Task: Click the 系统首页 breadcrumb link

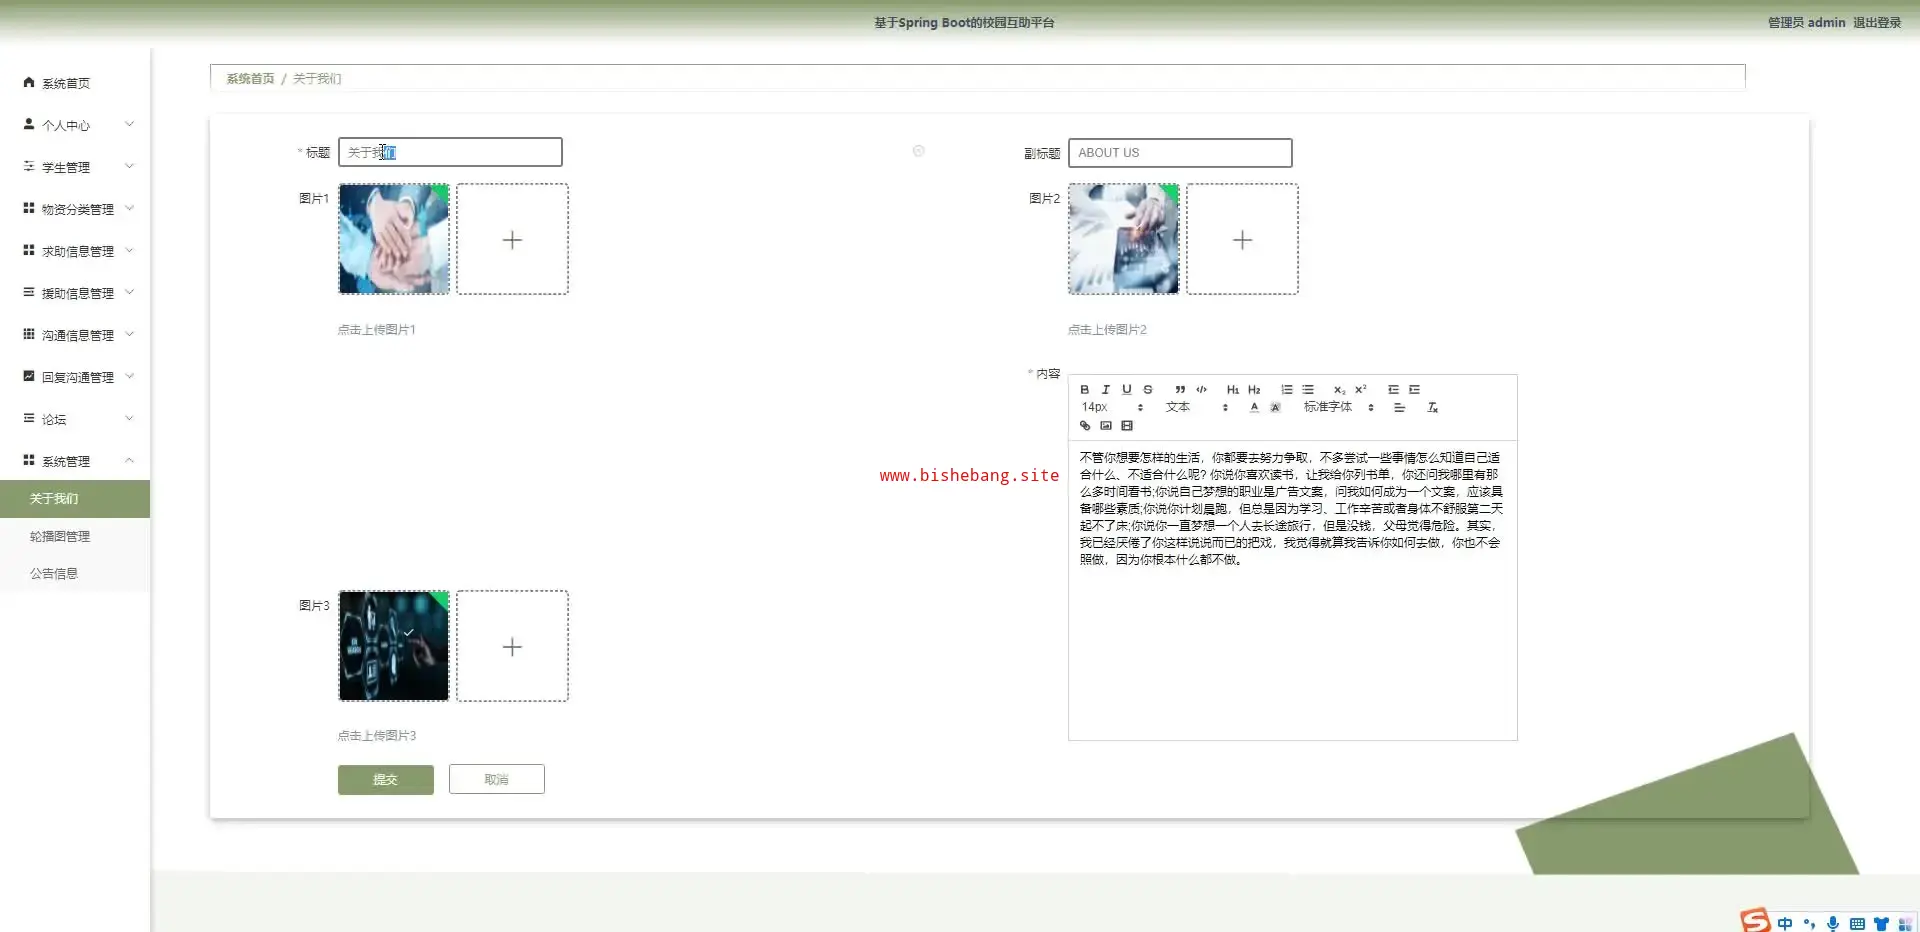Action: point(250,79)
